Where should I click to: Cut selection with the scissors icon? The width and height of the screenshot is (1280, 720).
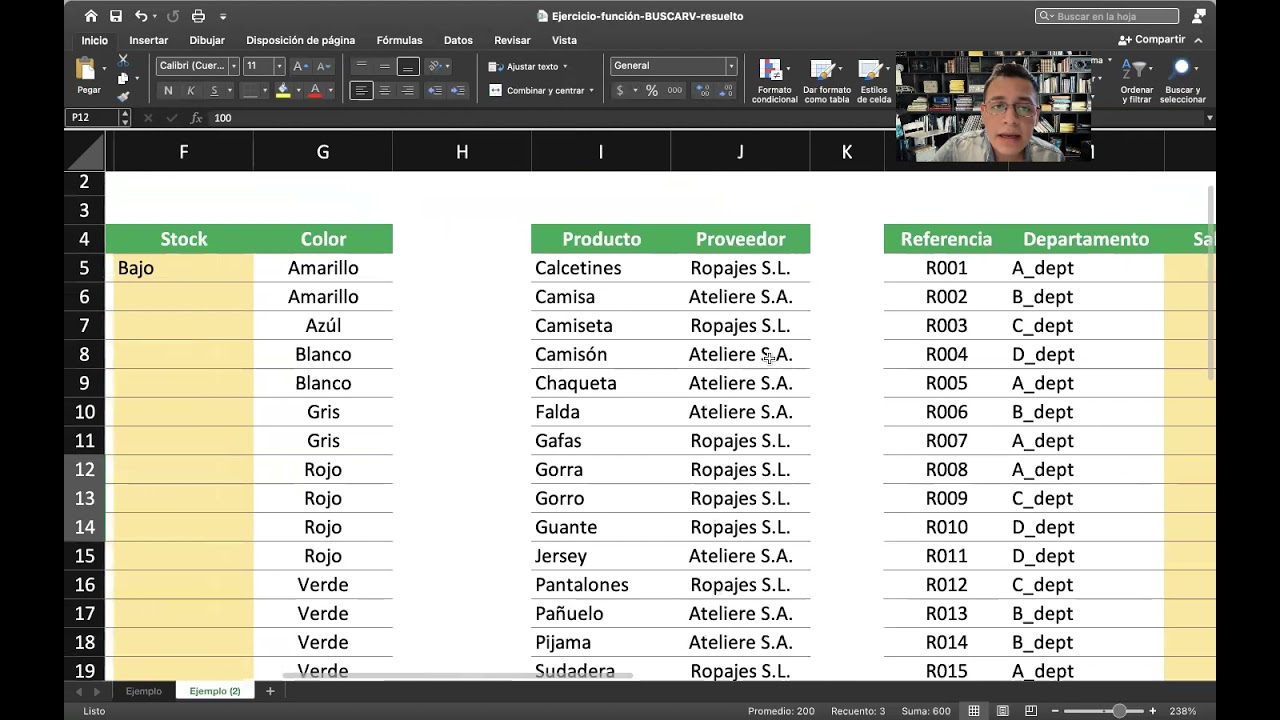tap(123, 60)
